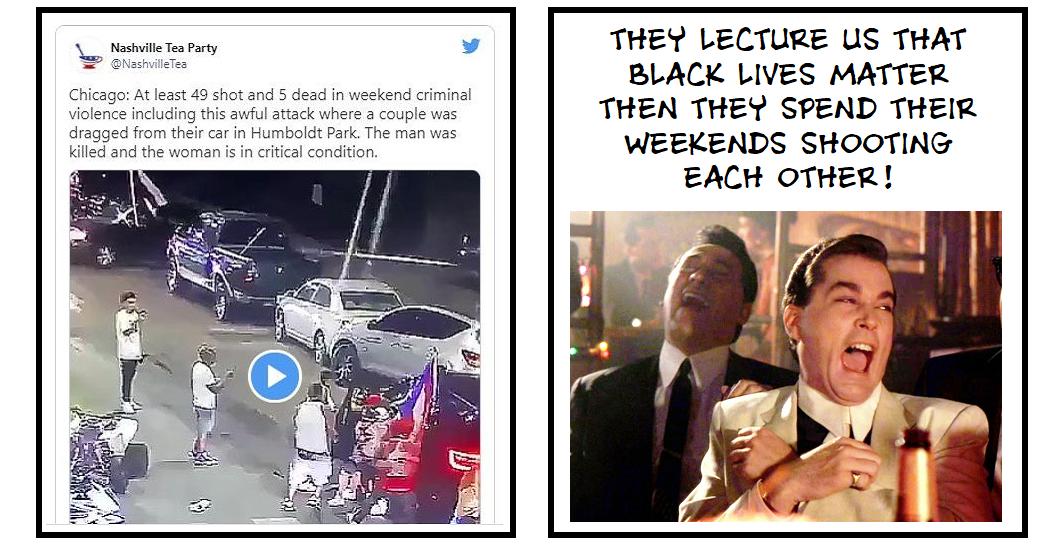Click the @NashvilleTea handle

[x=149, y=64]
